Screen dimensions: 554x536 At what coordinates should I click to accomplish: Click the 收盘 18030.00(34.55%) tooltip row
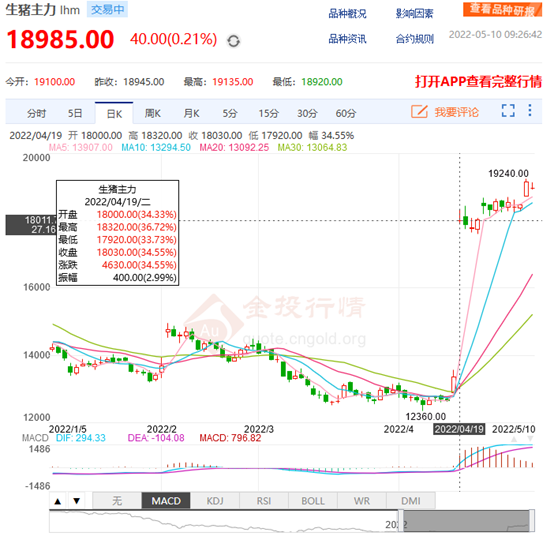[x=117, y=252]
